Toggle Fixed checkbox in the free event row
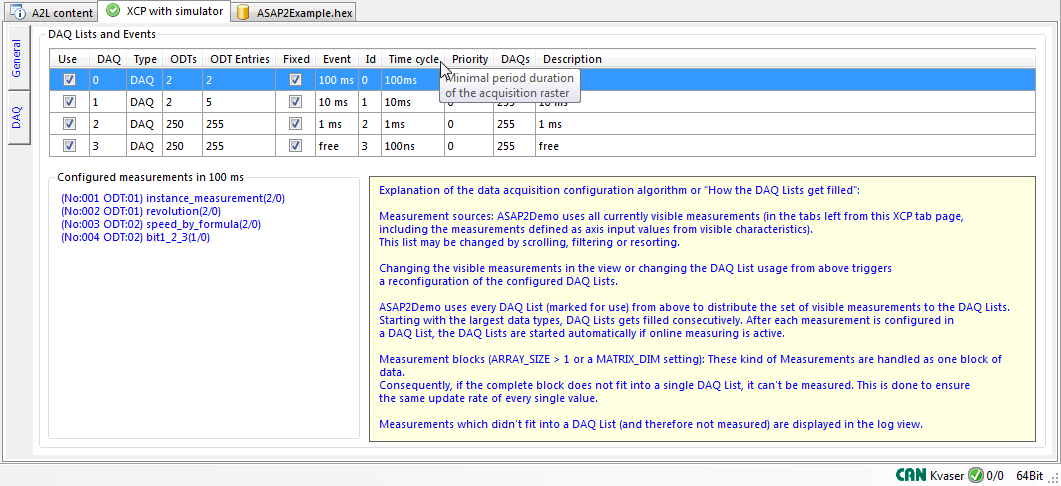The image size is (1061, 486). coord(295,146)
